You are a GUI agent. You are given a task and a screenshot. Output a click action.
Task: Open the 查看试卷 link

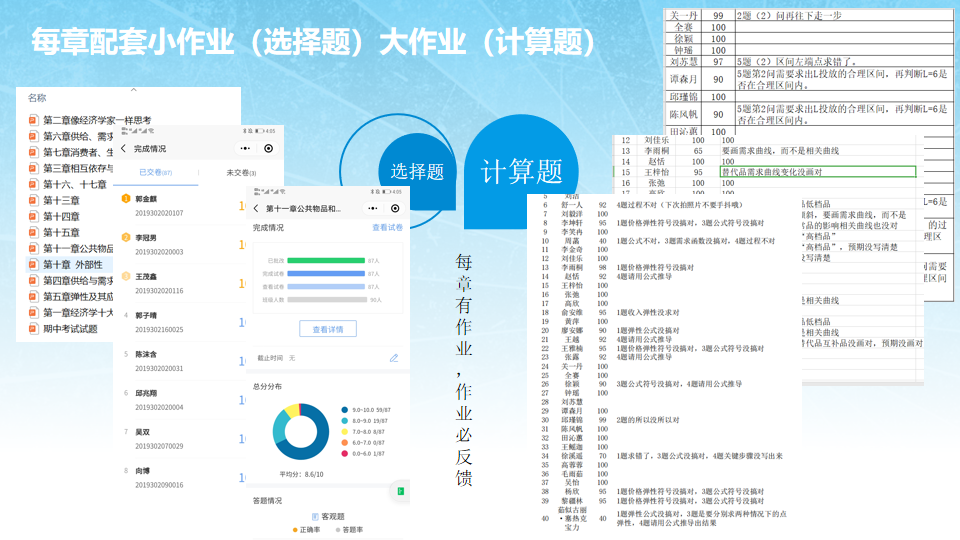[x=387, y=228]
